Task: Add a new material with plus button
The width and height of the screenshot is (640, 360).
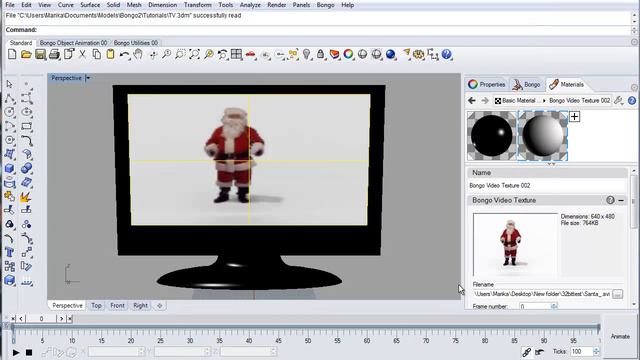Action: (x=574, y=117)
